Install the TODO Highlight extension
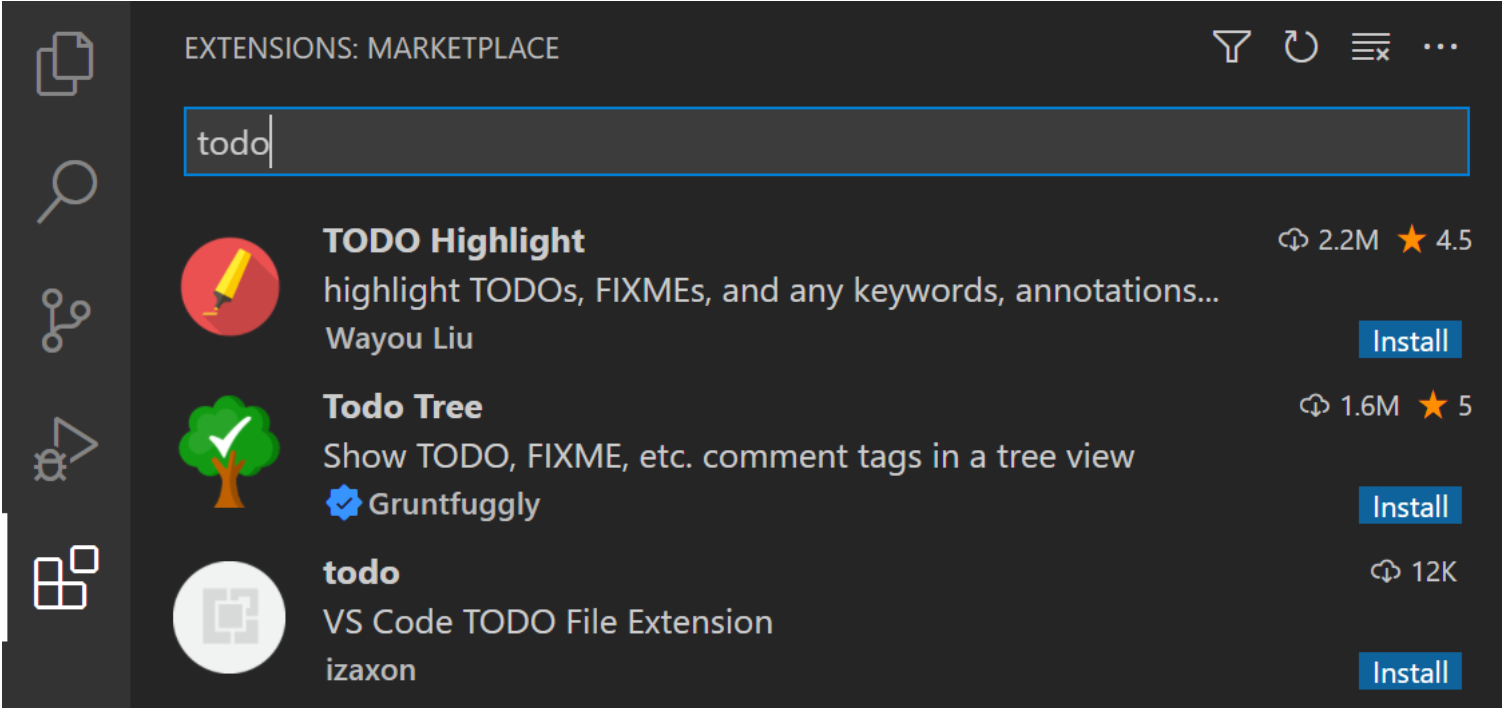This screenshot has height=708, width=1502. (1409, 340)
